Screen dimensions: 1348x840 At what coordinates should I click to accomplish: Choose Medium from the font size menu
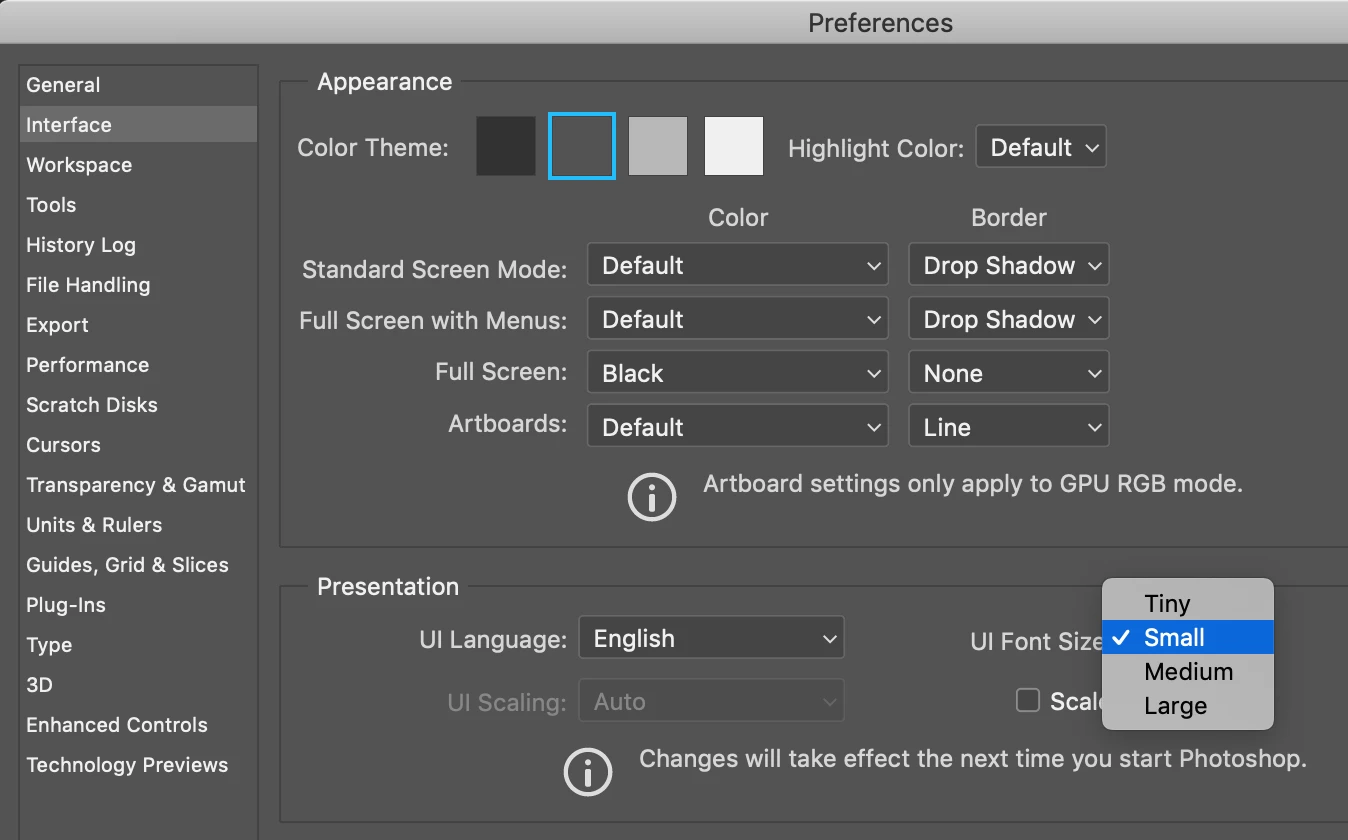pyautogui.click(x=1188, y=672)
